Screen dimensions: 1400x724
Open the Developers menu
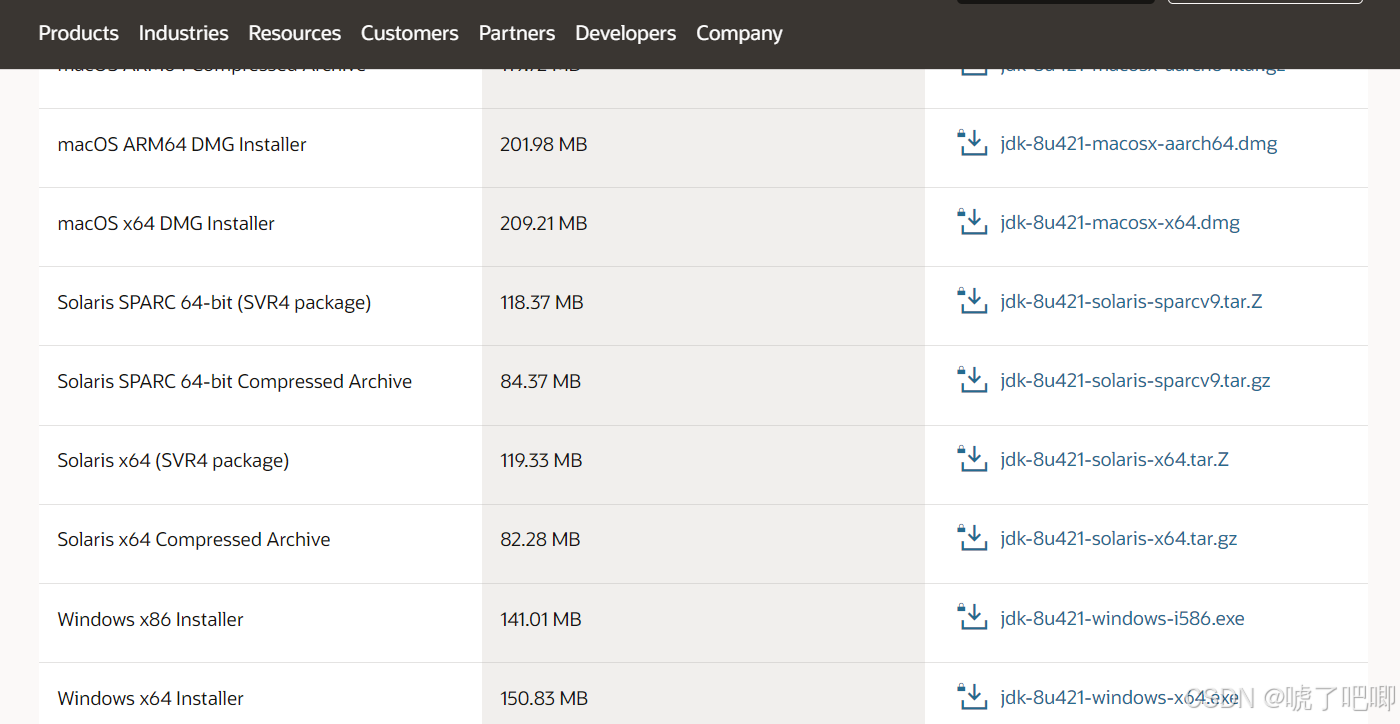pyautogui.click(x=625, y=33)
